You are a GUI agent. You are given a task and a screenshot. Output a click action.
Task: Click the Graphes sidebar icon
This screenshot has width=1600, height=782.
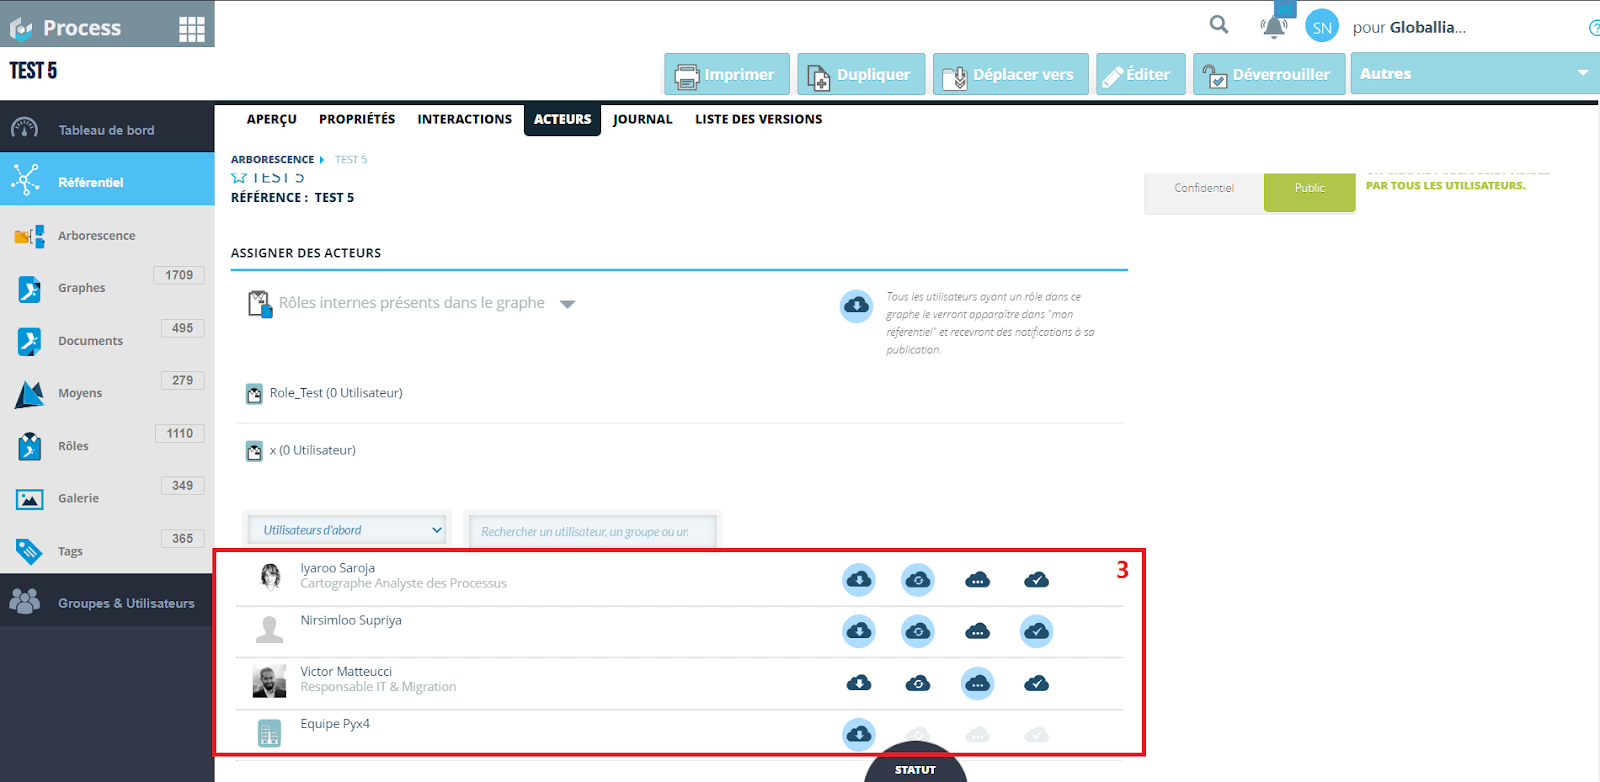tap(29, 289)
